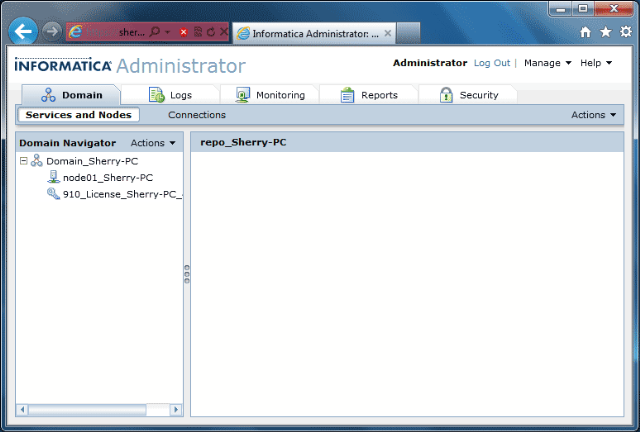Click the browser Back arrow button

(23, 31)
